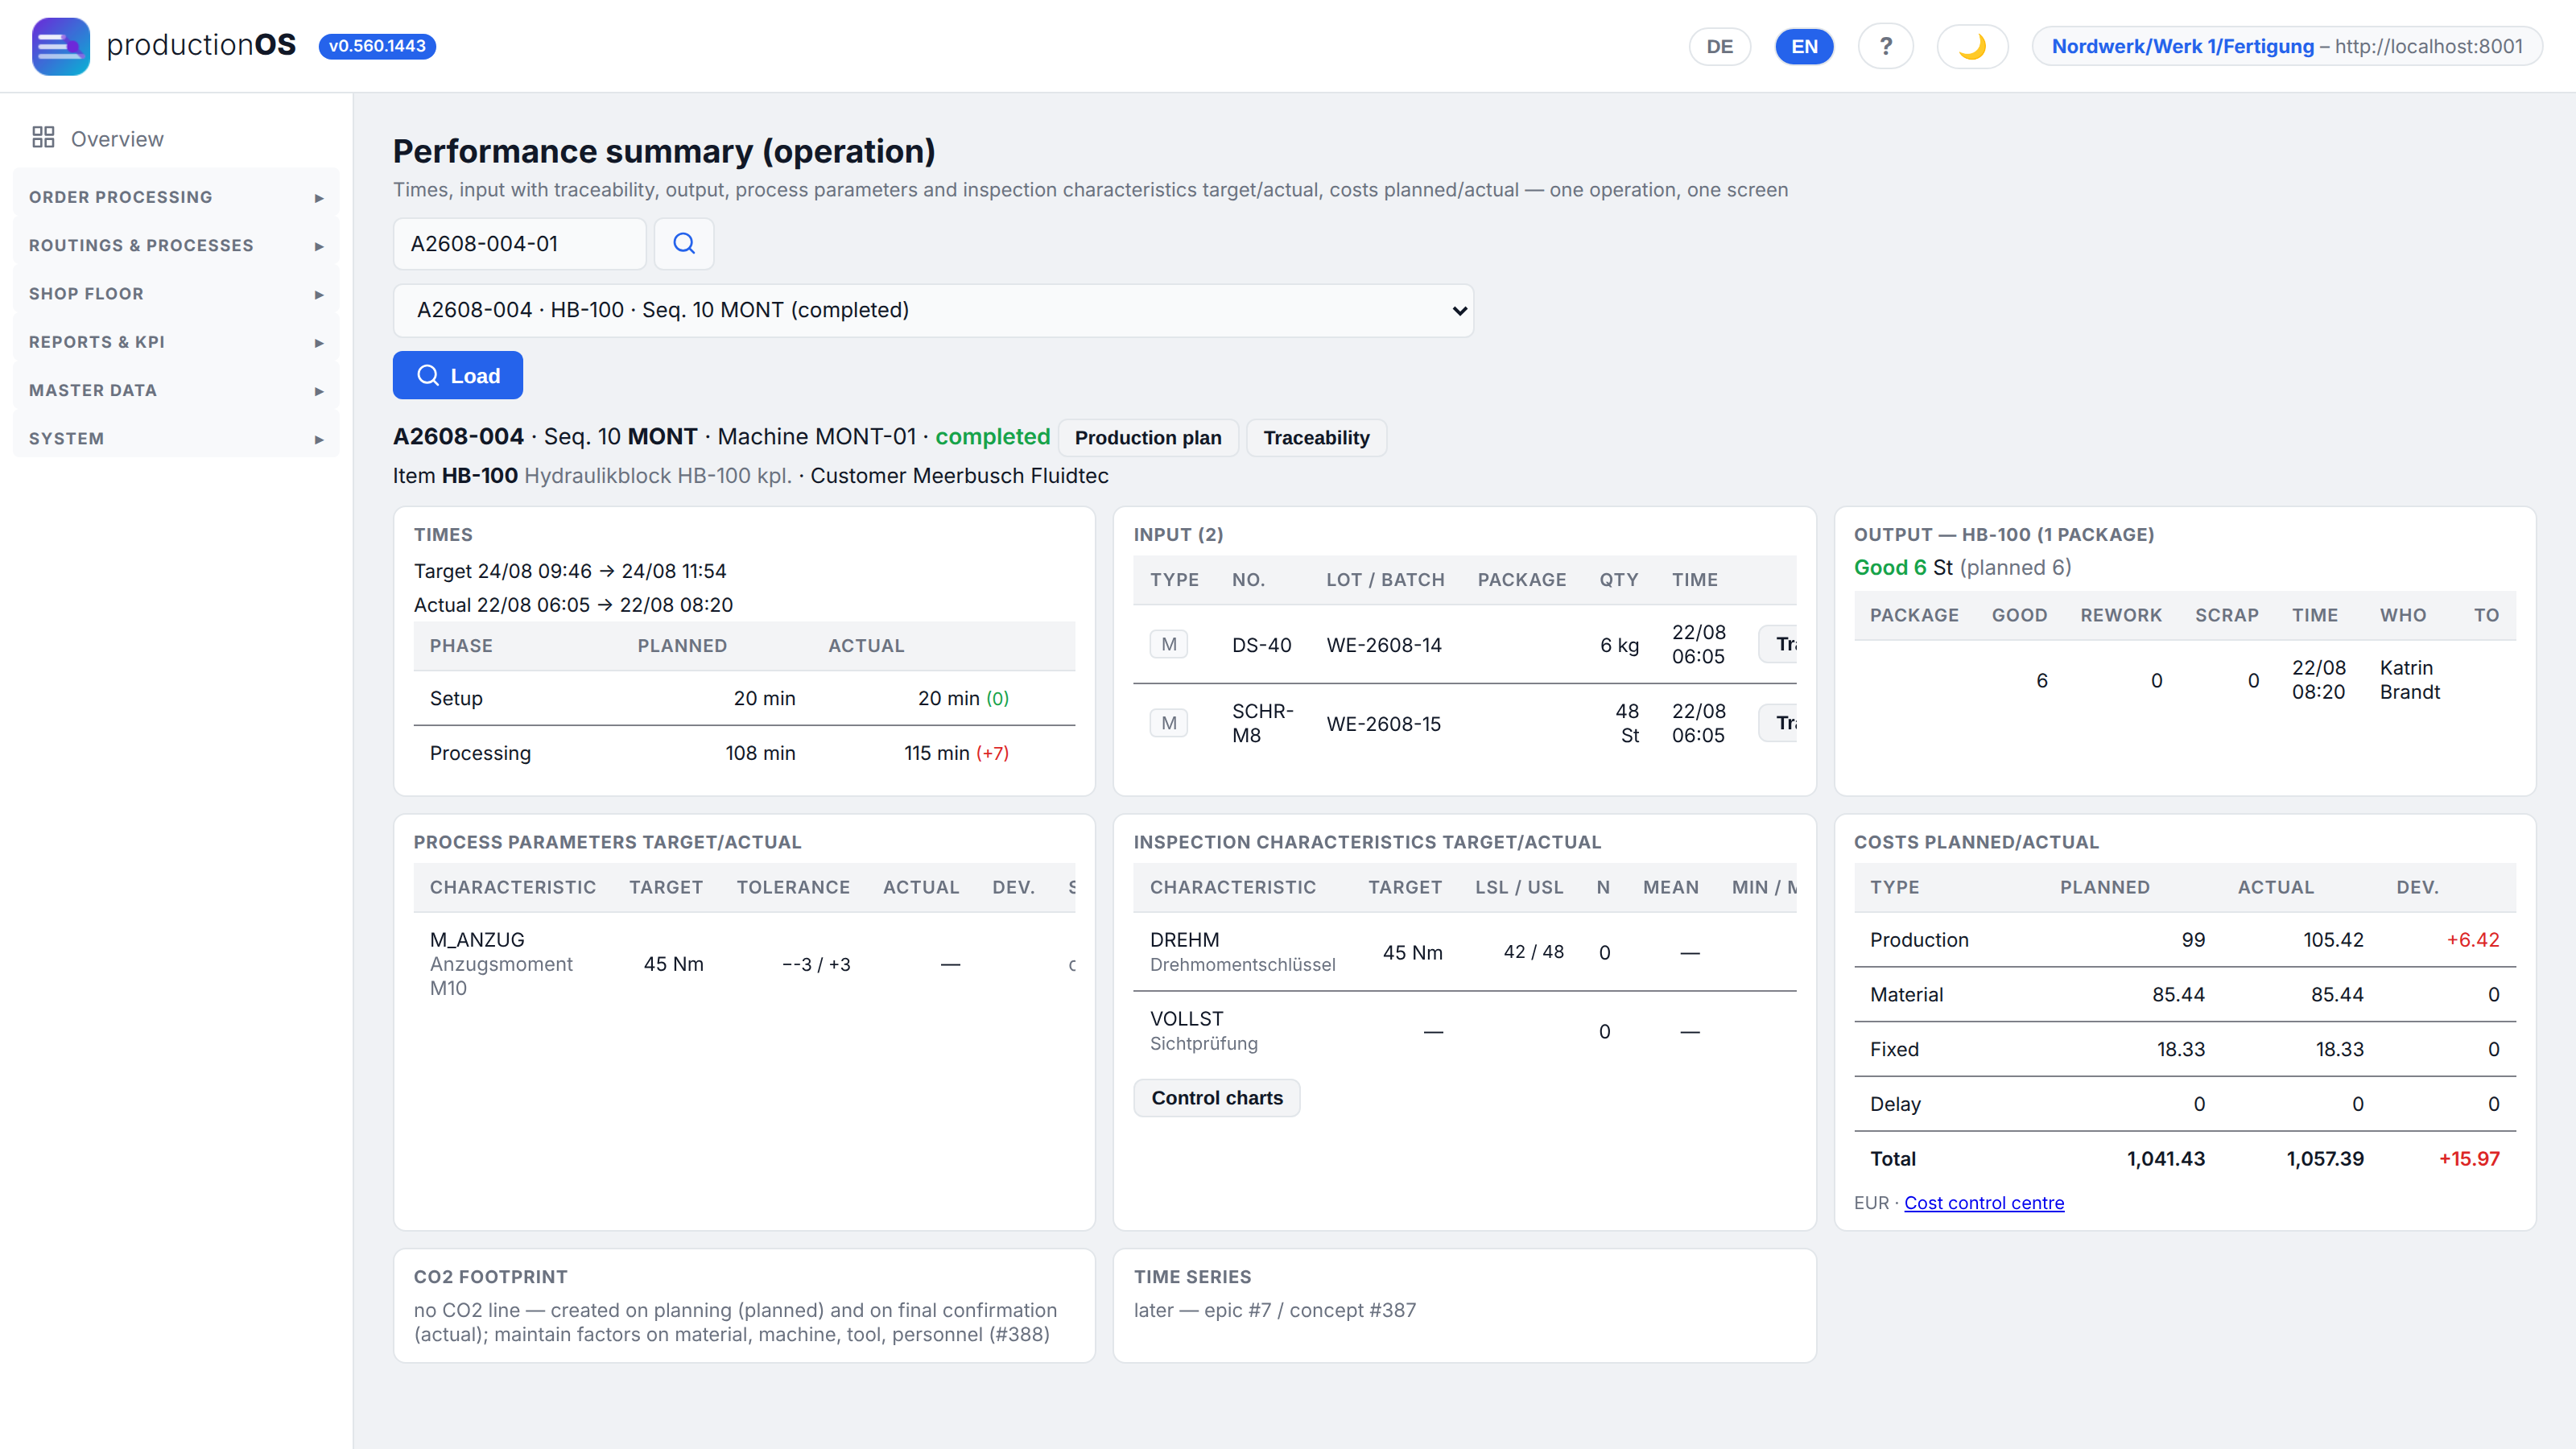Select lot WE-2608-15 cell
The height and width of the screenshot is (1449, 2576).
click(x=1384, y=724)
